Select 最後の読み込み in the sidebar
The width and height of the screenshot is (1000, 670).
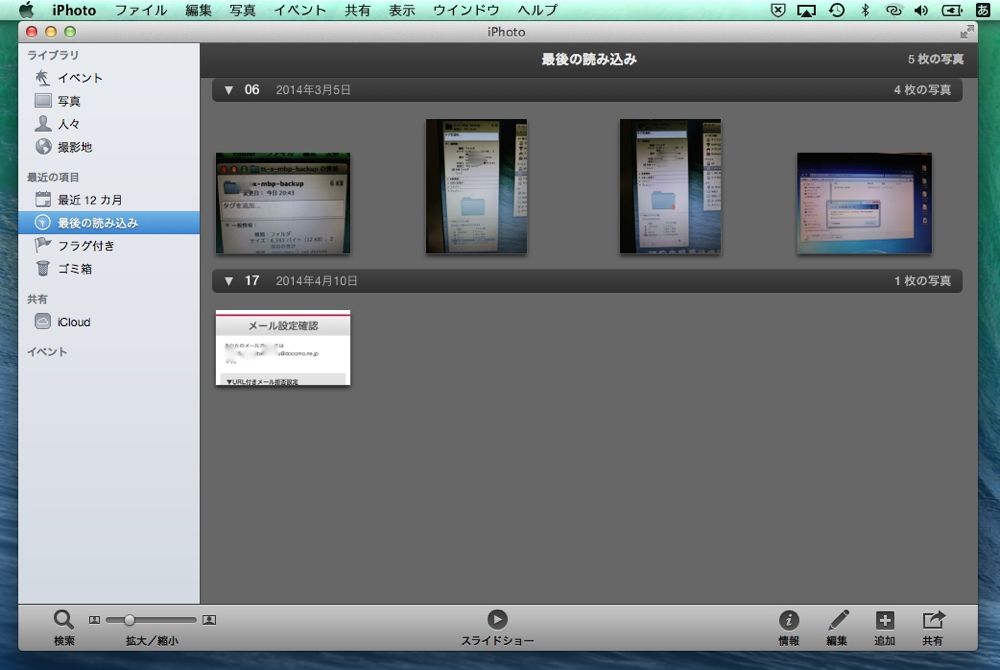coord(109,222)
